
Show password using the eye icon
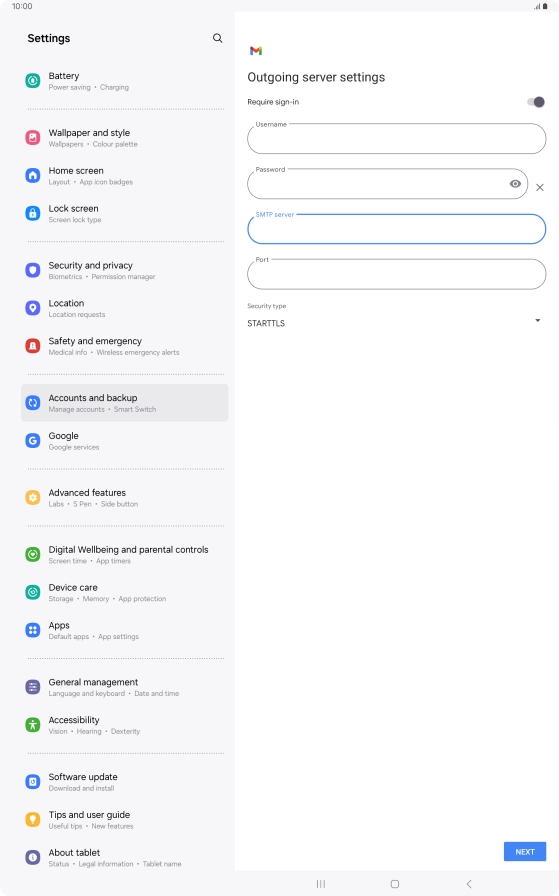click(515, 184)
